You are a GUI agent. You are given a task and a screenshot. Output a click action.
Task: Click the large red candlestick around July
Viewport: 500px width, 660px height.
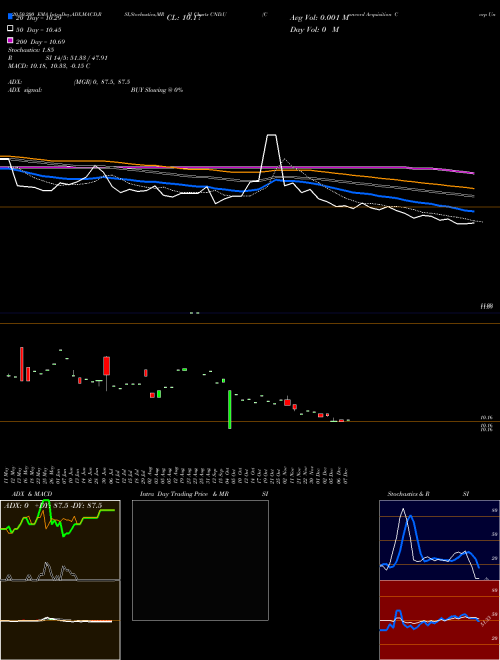click(x=106, y=366)
